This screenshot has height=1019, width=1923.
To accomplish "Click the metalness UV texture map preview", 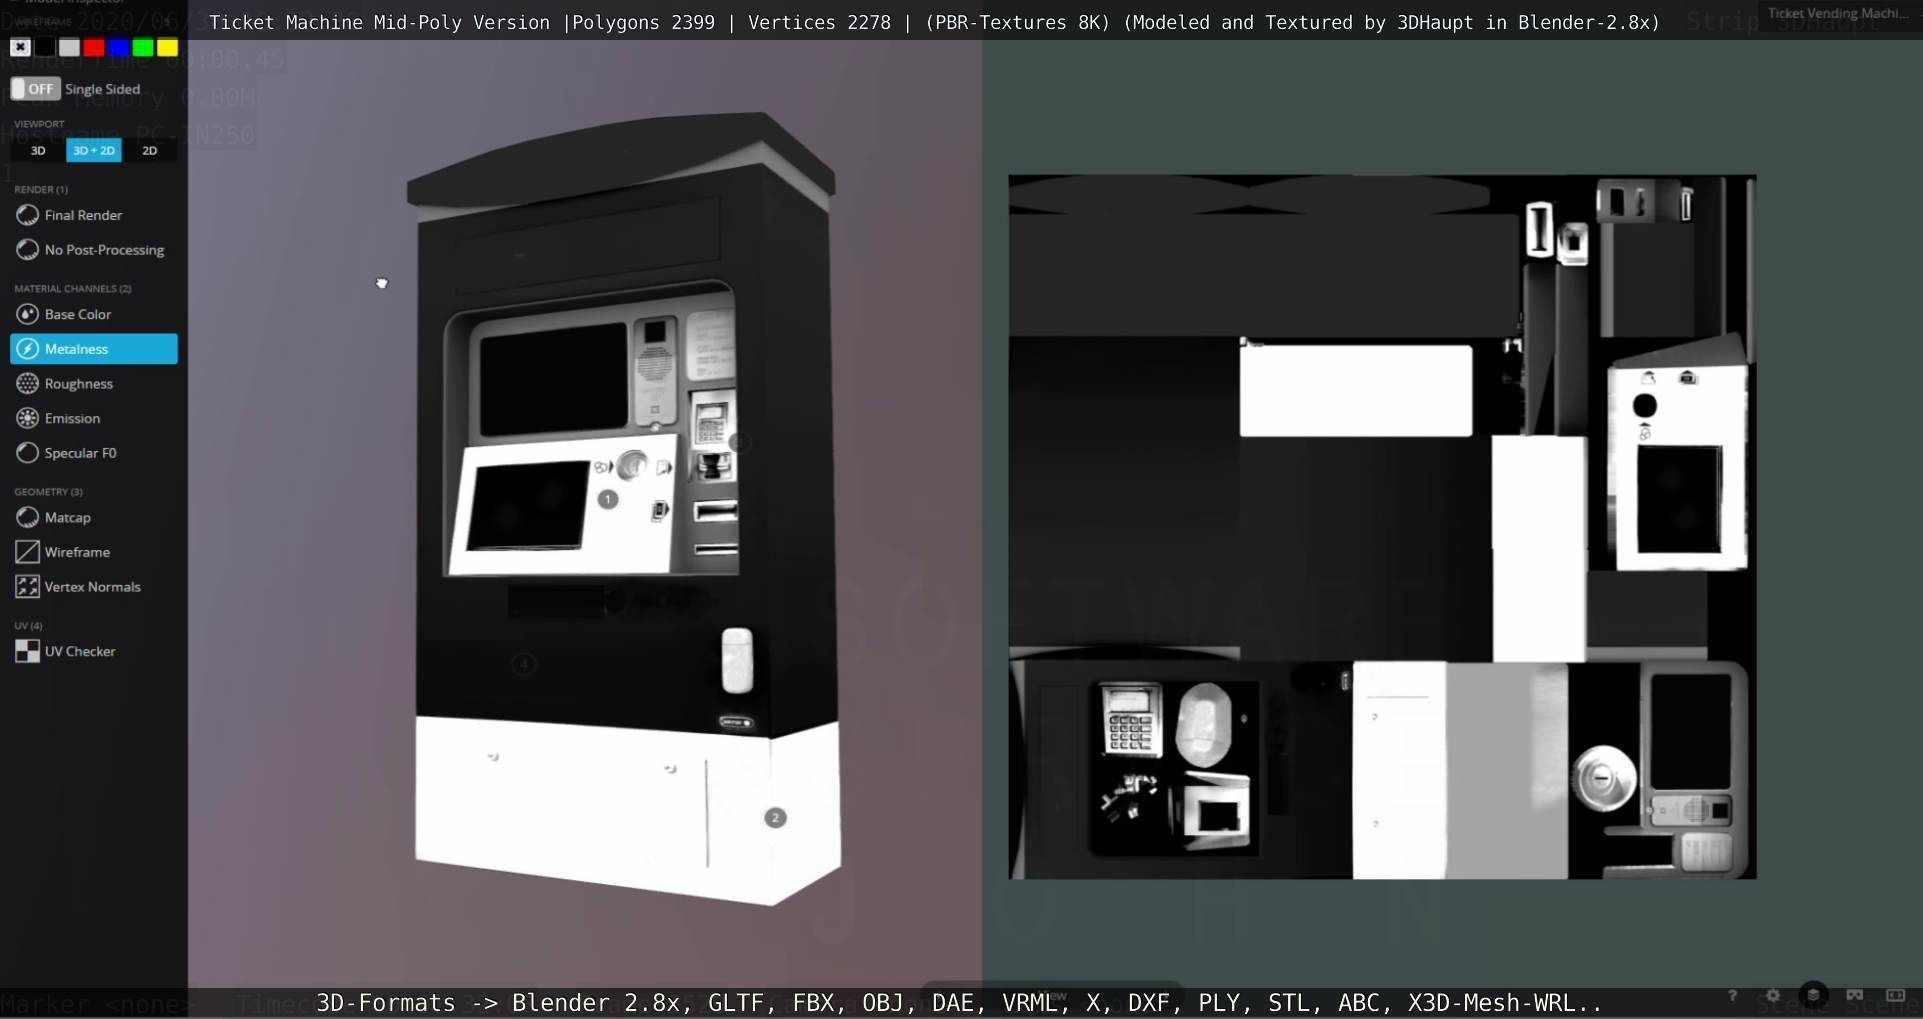I will [1382, 527].
